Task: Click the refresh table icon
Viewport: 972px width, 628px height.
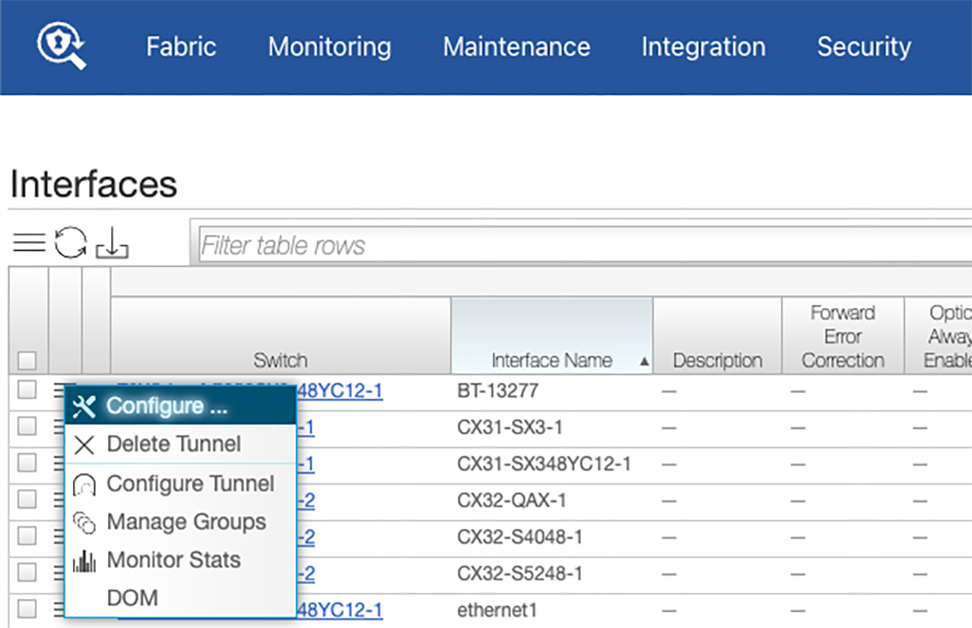Action: click(x=70, y=242)
